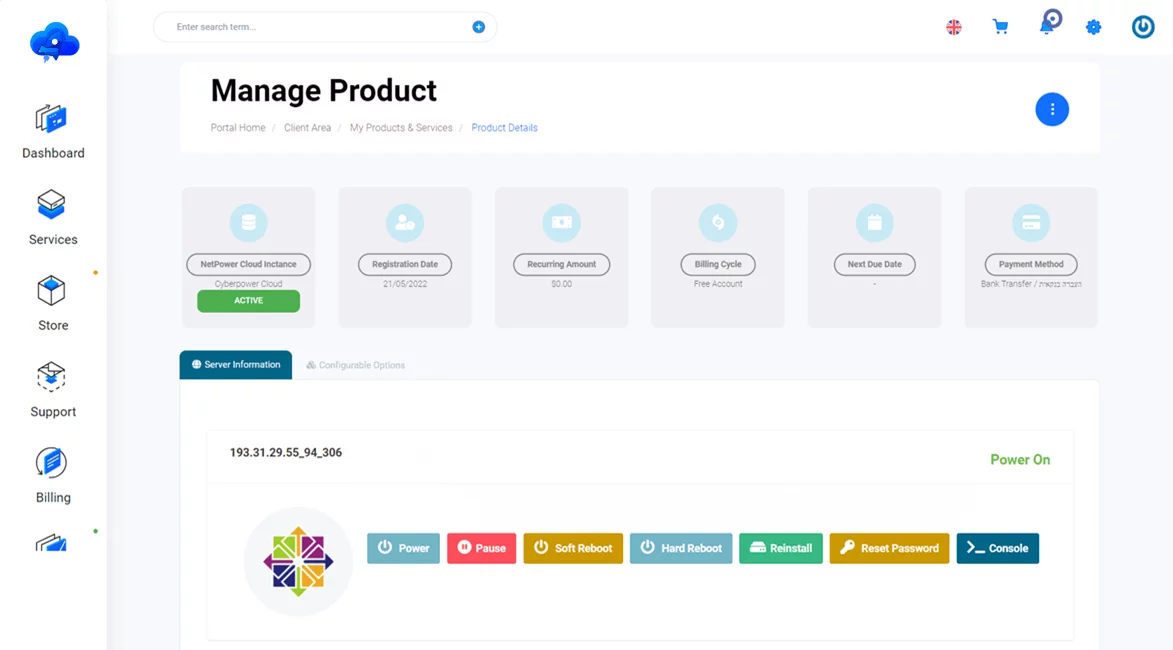Image resolution: width=1173 pixels, height=650 pixels.
Task: Click the blue plus in search bar
Action: coord(479,27)
